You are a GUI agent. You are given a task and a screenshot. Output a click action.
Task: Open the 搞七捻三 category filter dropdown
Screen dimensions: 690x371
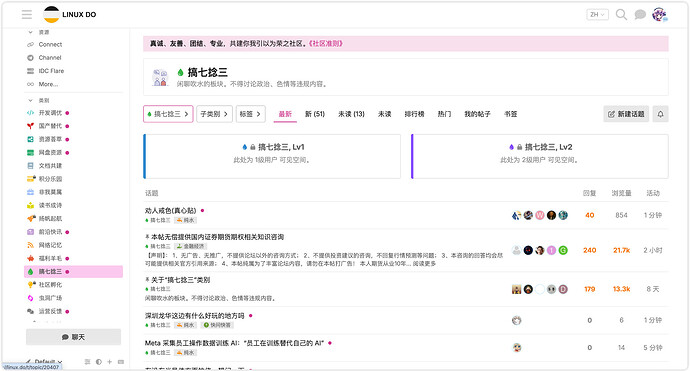pyautogui.click(x=168, y=114)
